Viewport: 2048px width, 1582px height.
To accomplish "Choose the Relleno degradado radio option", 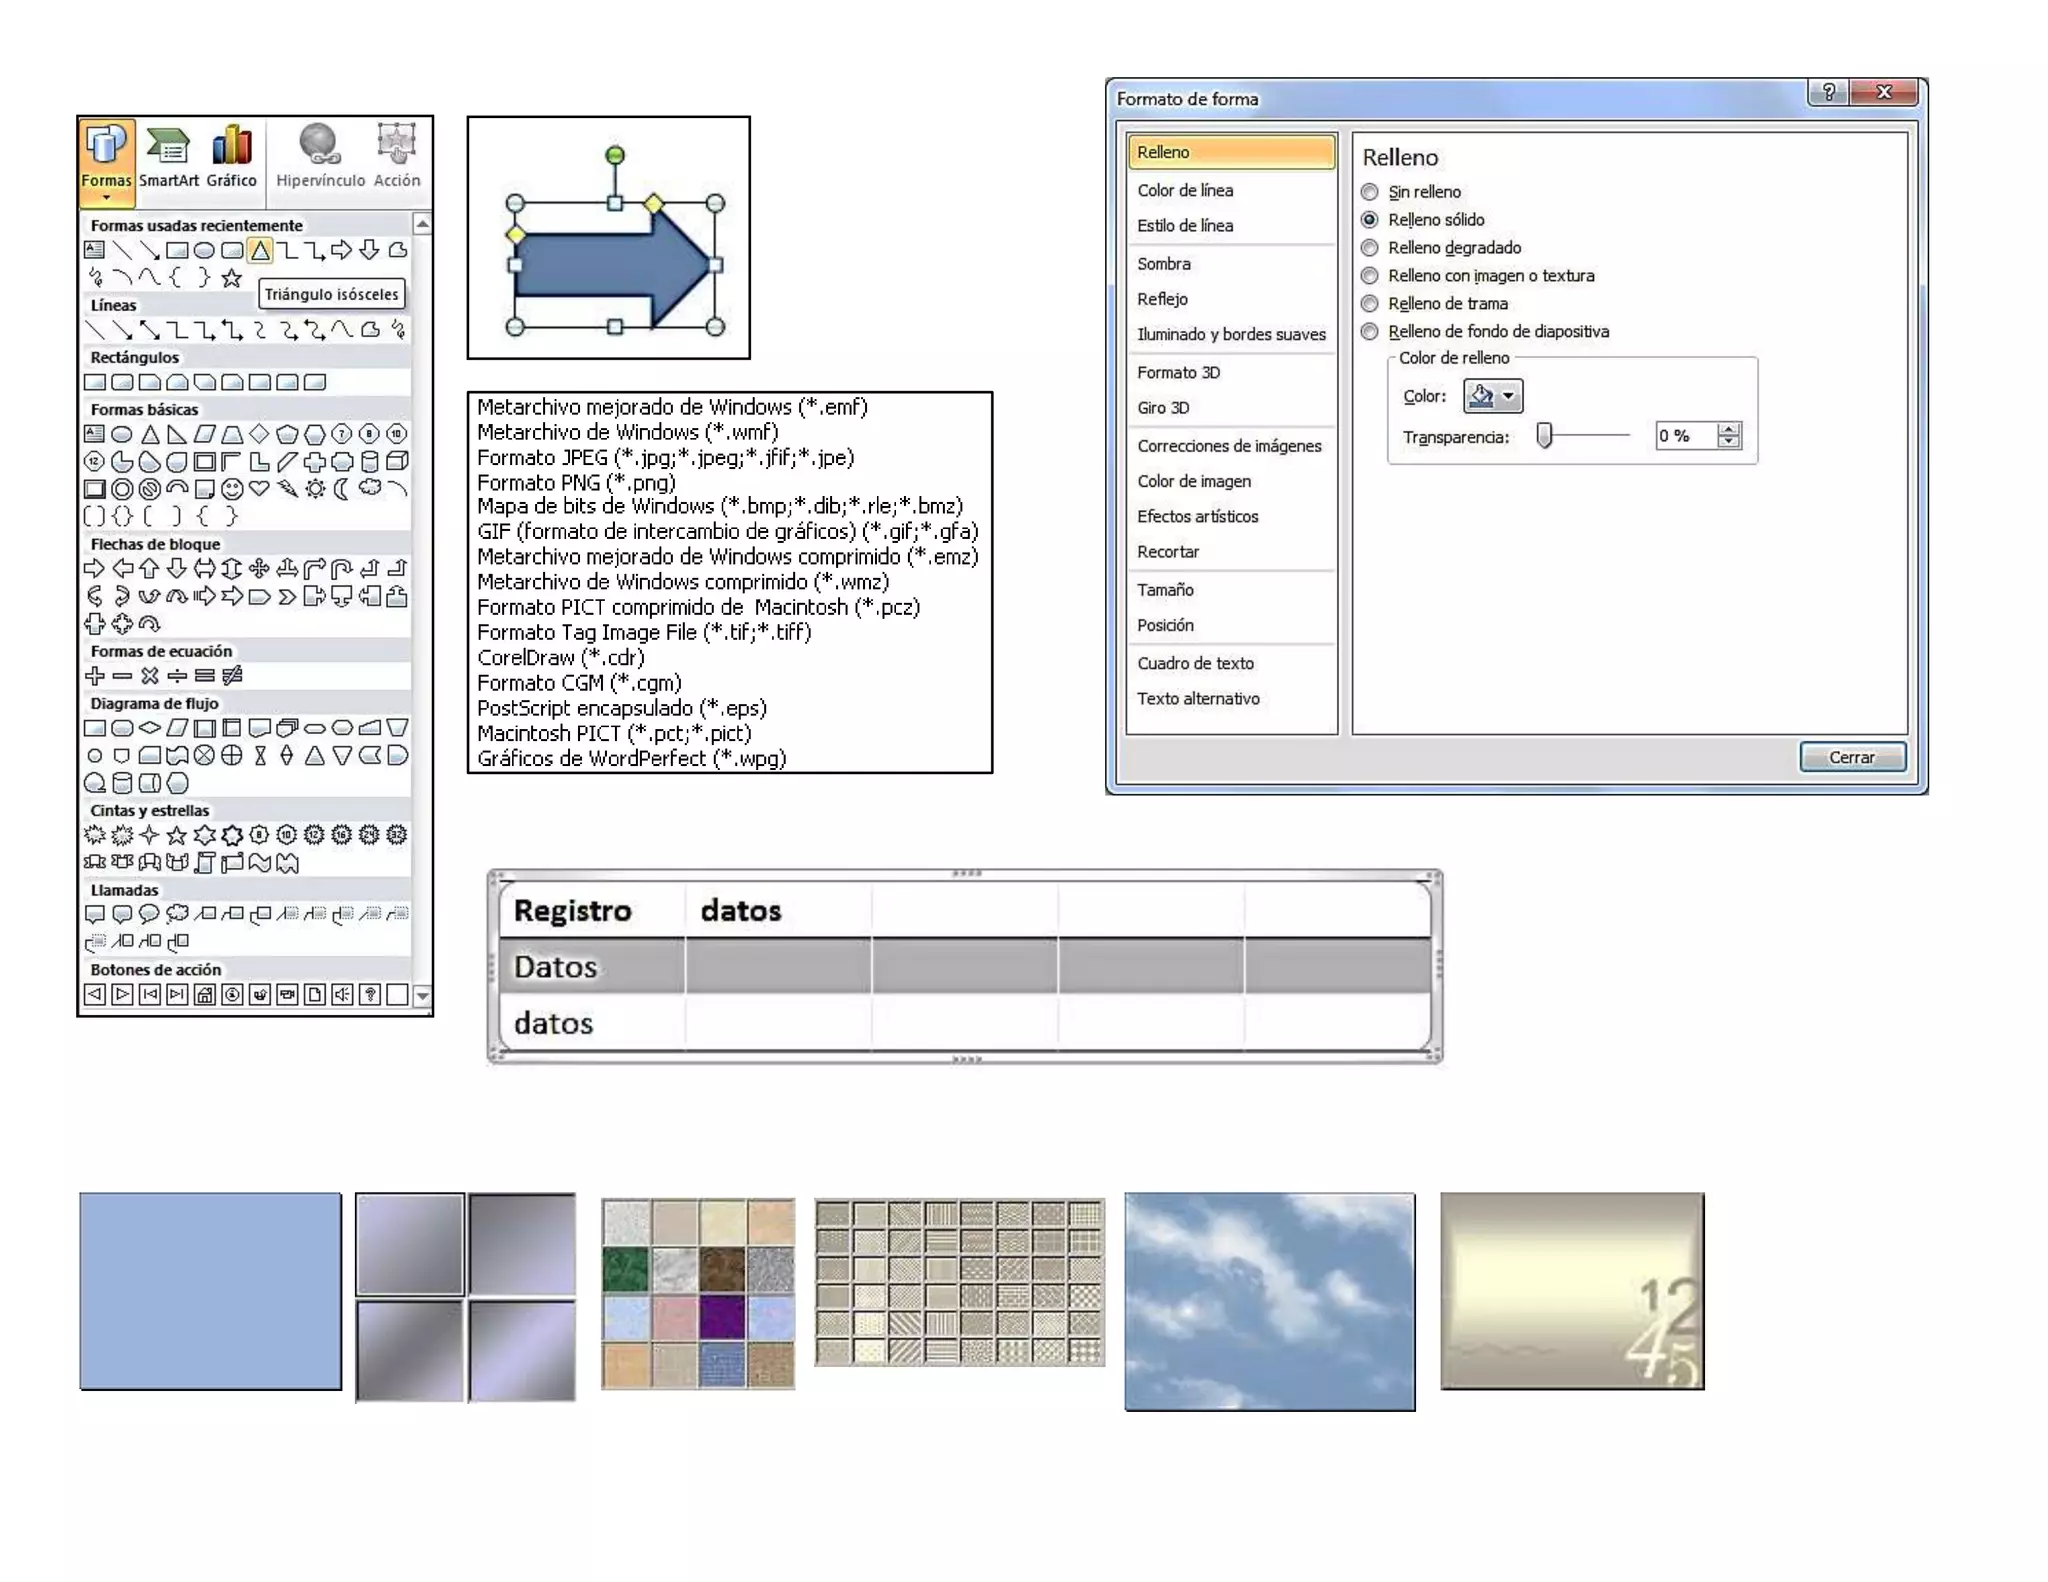I will 1370,248.
